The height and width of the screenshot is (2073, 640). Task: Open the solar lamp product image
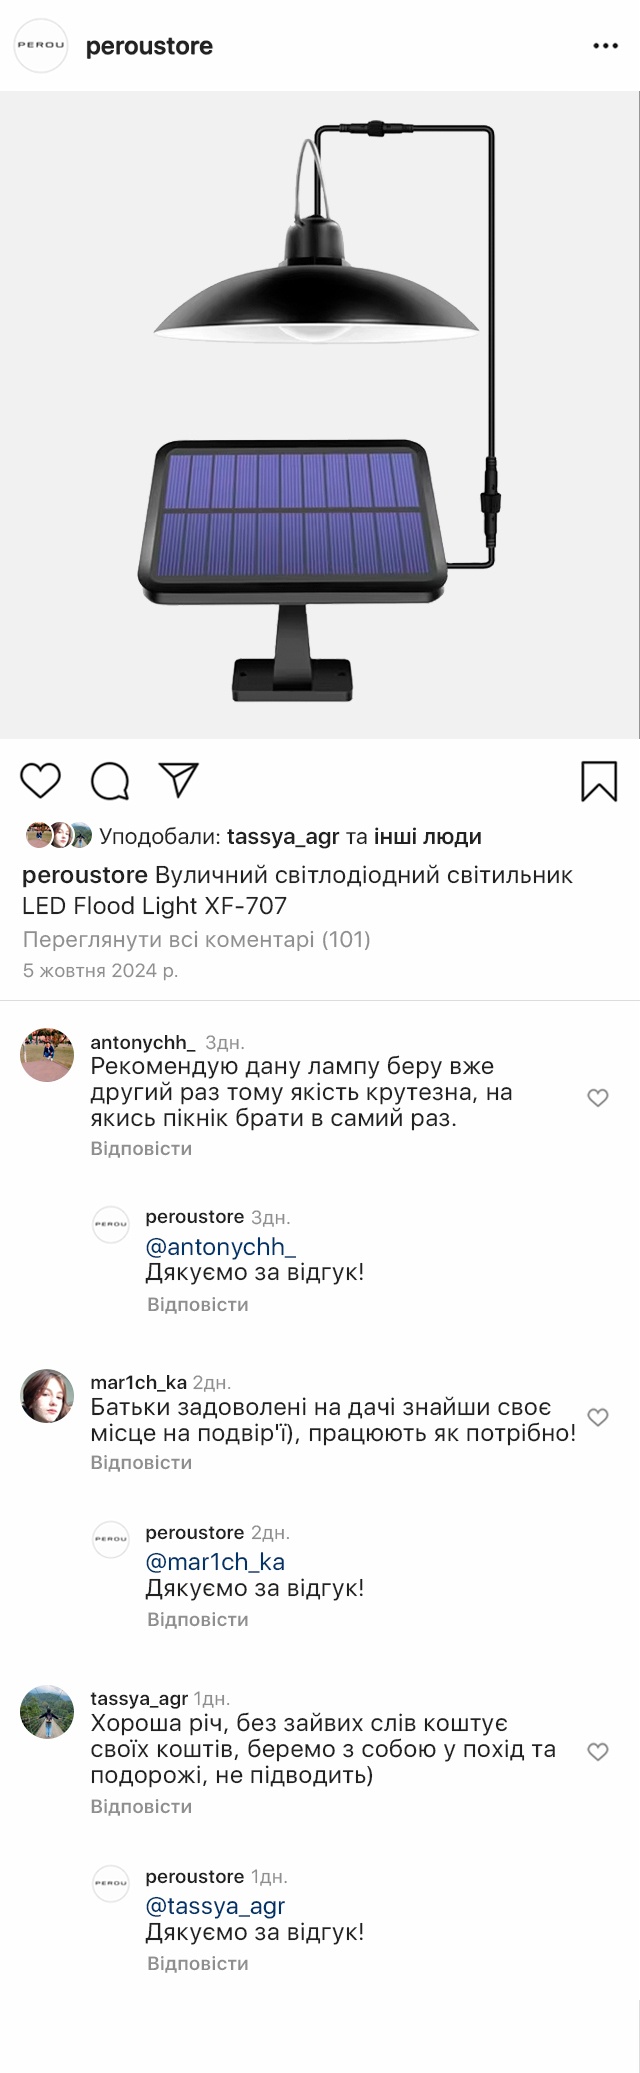[x=320, y=415]
